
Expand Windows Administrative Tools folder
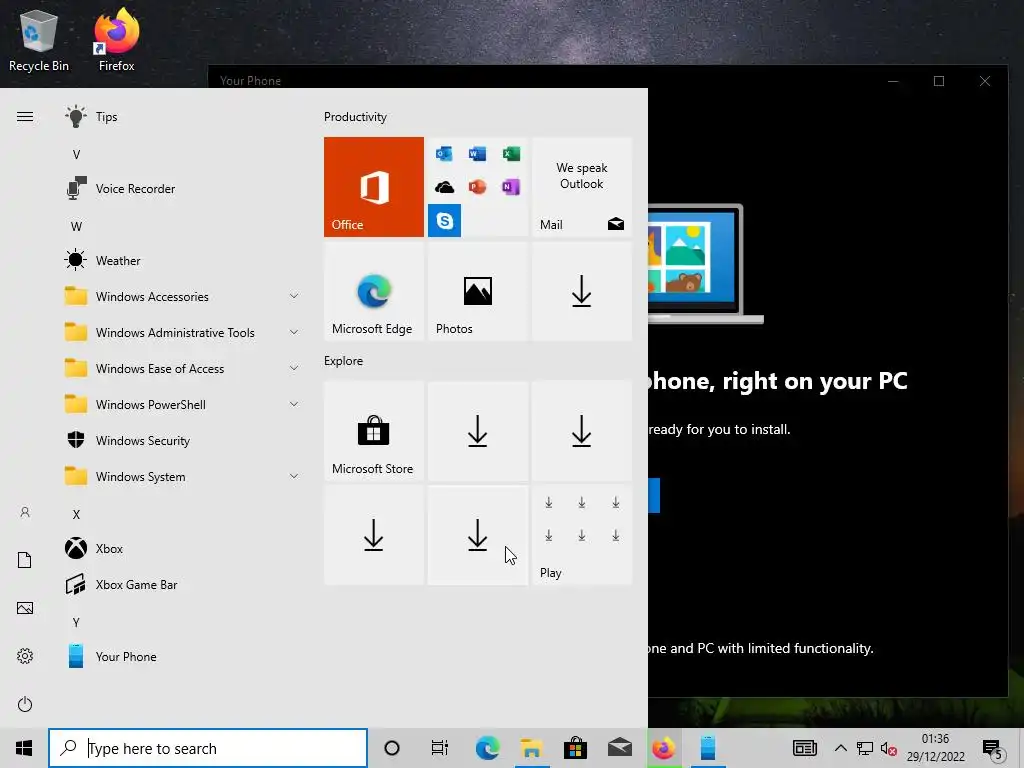pyautogui.click(x=183, y=332)
